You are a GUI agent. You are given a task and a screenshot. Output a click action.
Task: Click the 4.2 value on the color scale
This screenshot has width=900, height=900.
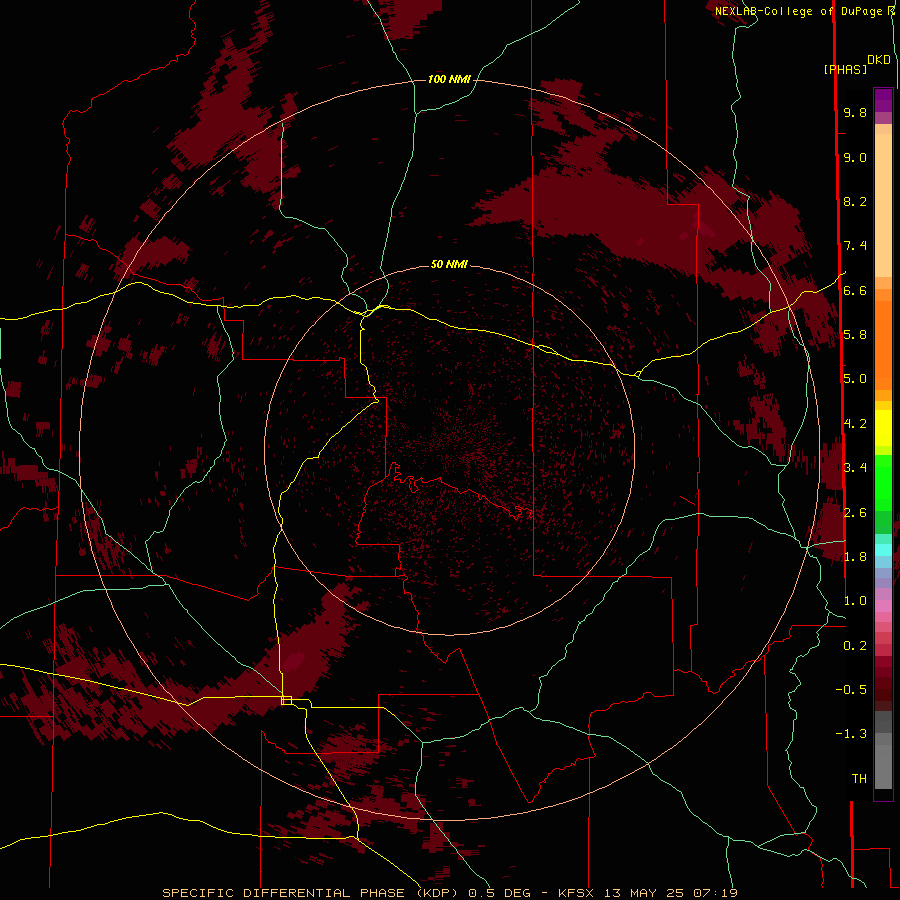(855, 424)
